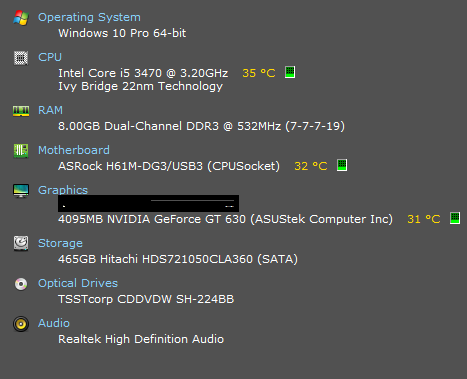
Task: Open the Audio section heading
Action: [x=54, y=323]
